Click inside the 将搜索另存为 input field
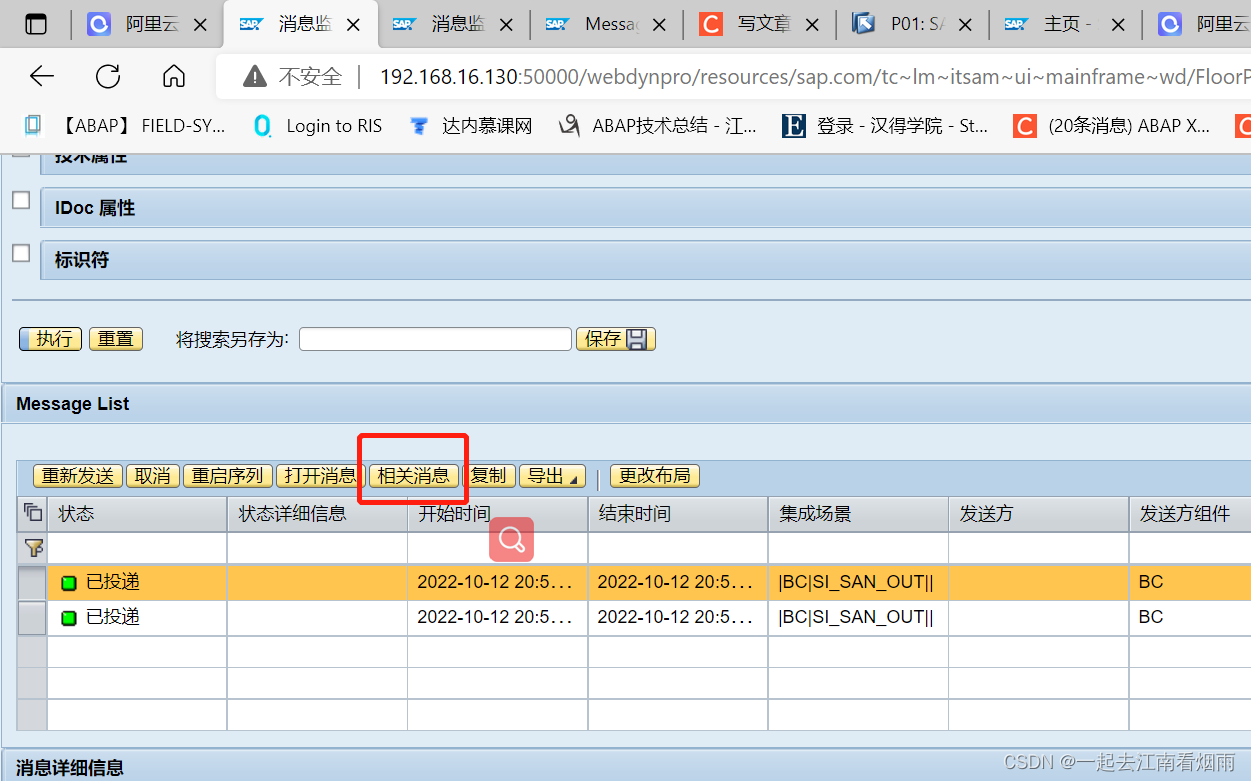The height and width of the screenshot is (781, 1251). pyautogui.click(x=435, y=338)
